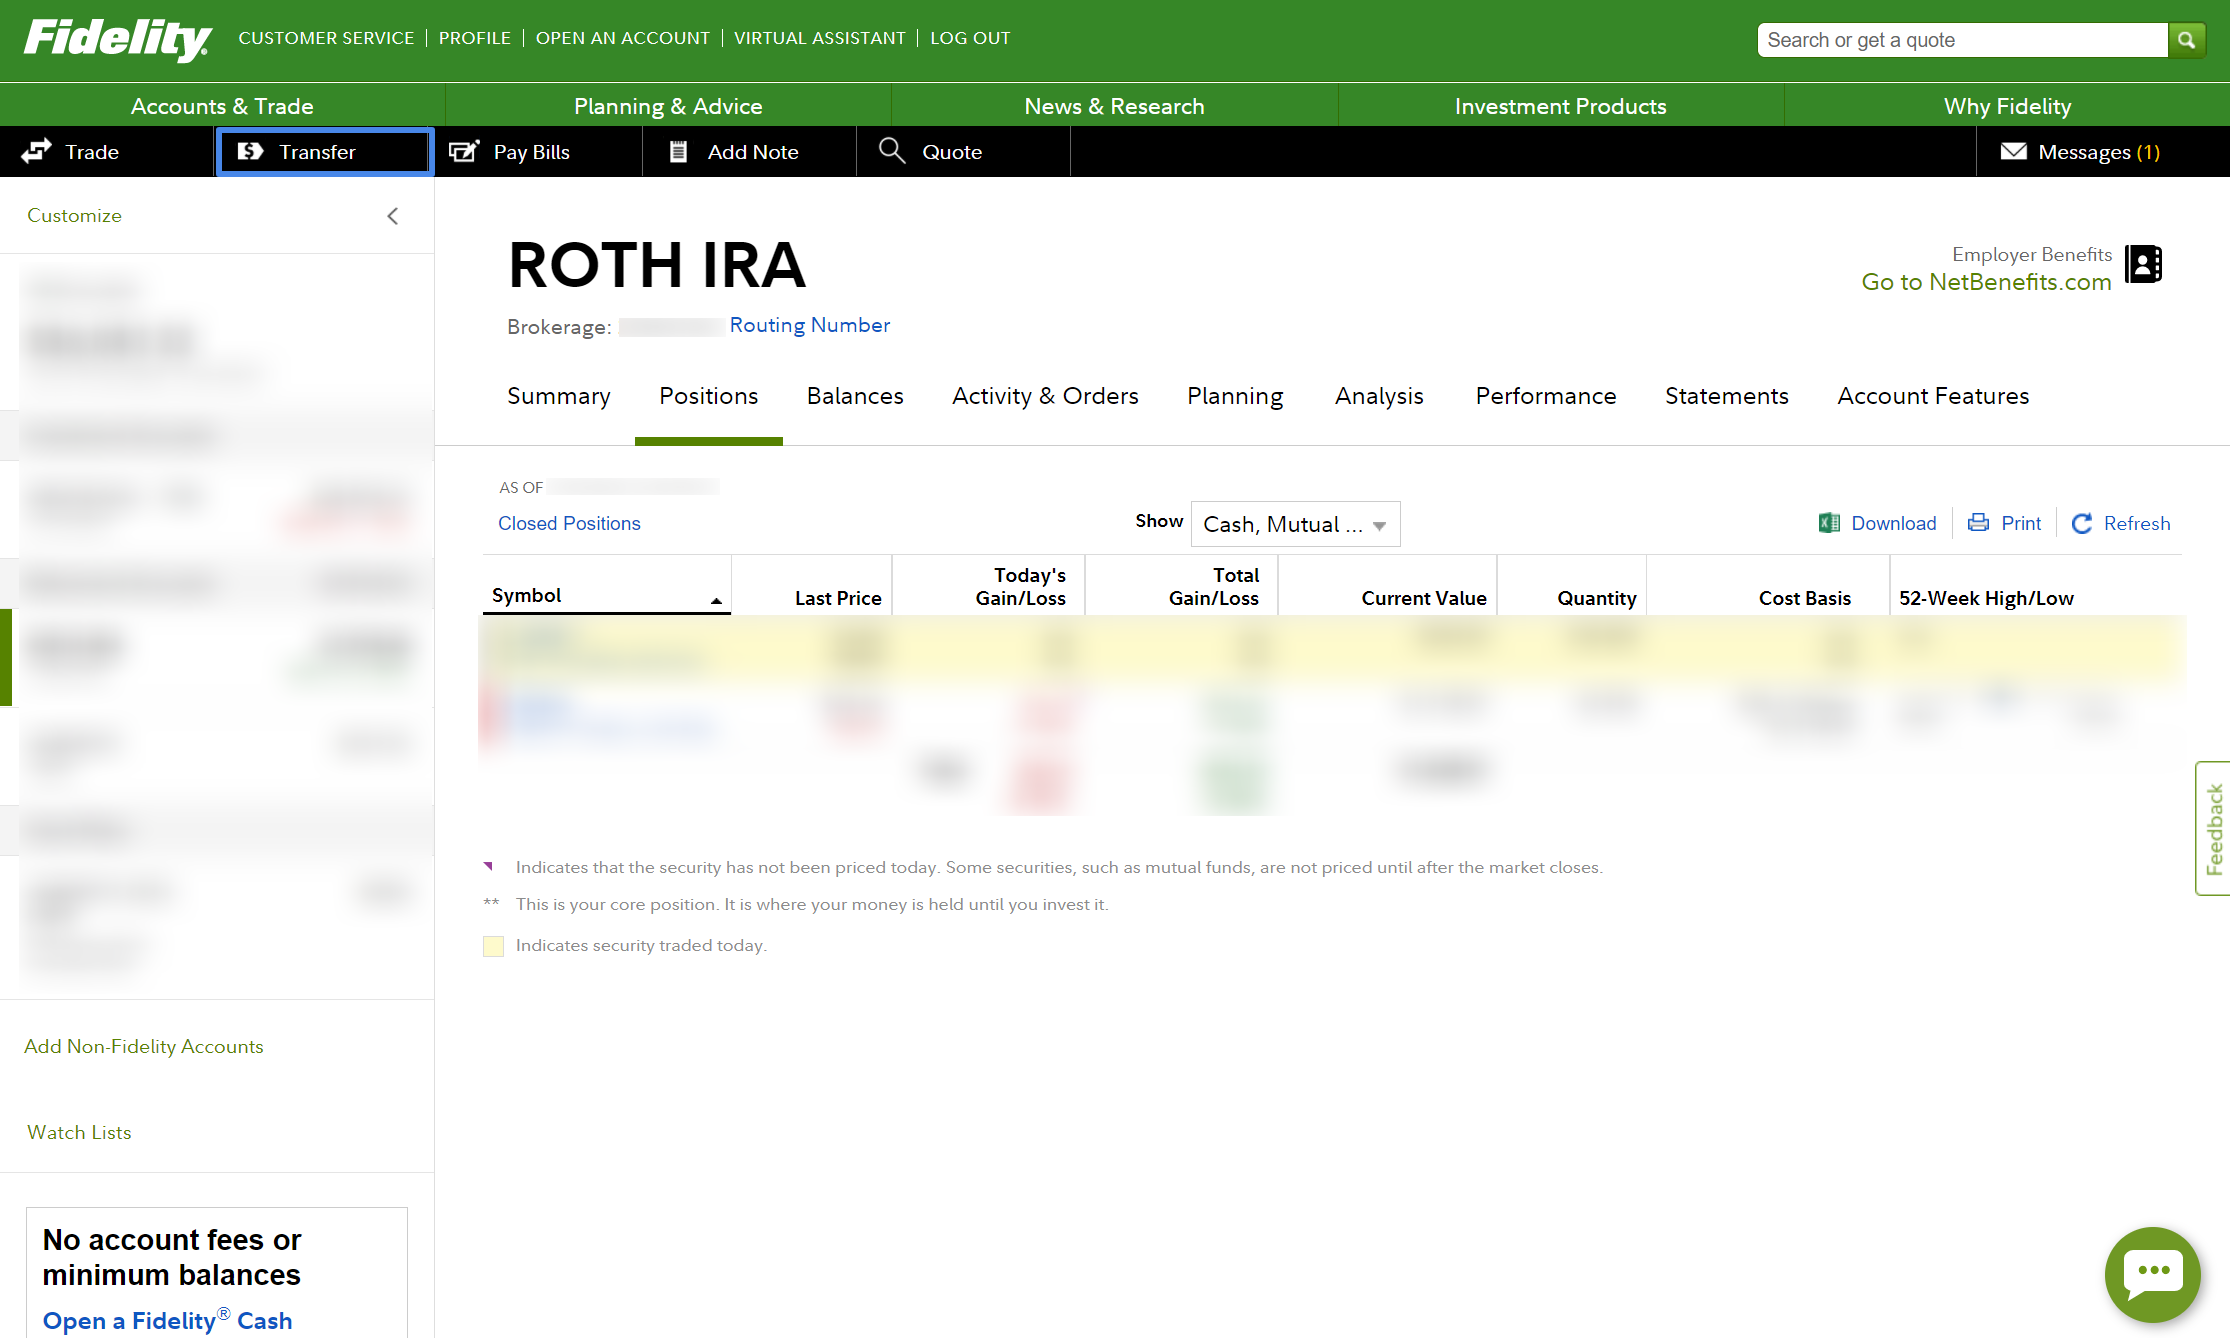
Task: Open the Why Fidelity menu
Action: pyautogui.click(x=2007, y=106)
